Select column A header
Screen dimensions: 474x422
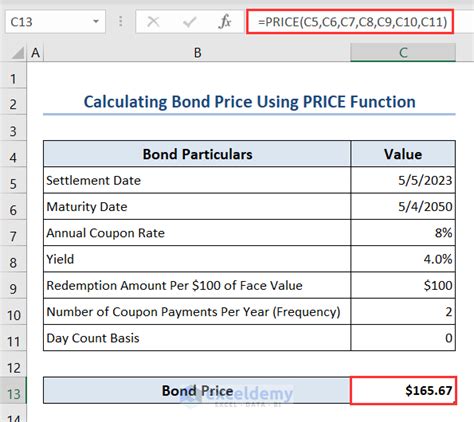coord(35,53)
